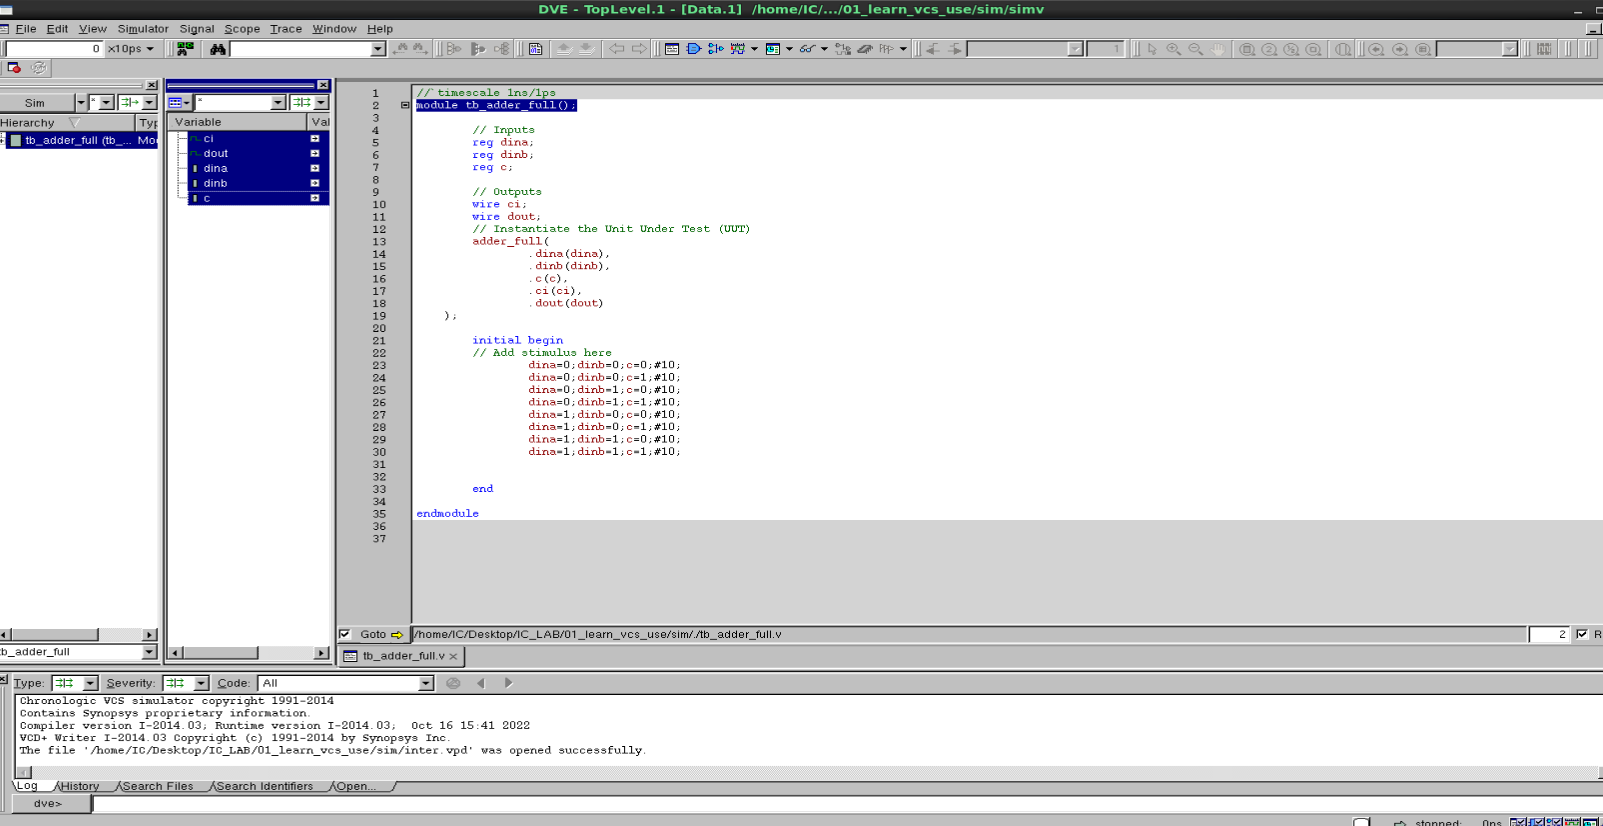1603x826 pixels.
Task: Open a new schematic view via gate icon
Action: pos(693,49)
